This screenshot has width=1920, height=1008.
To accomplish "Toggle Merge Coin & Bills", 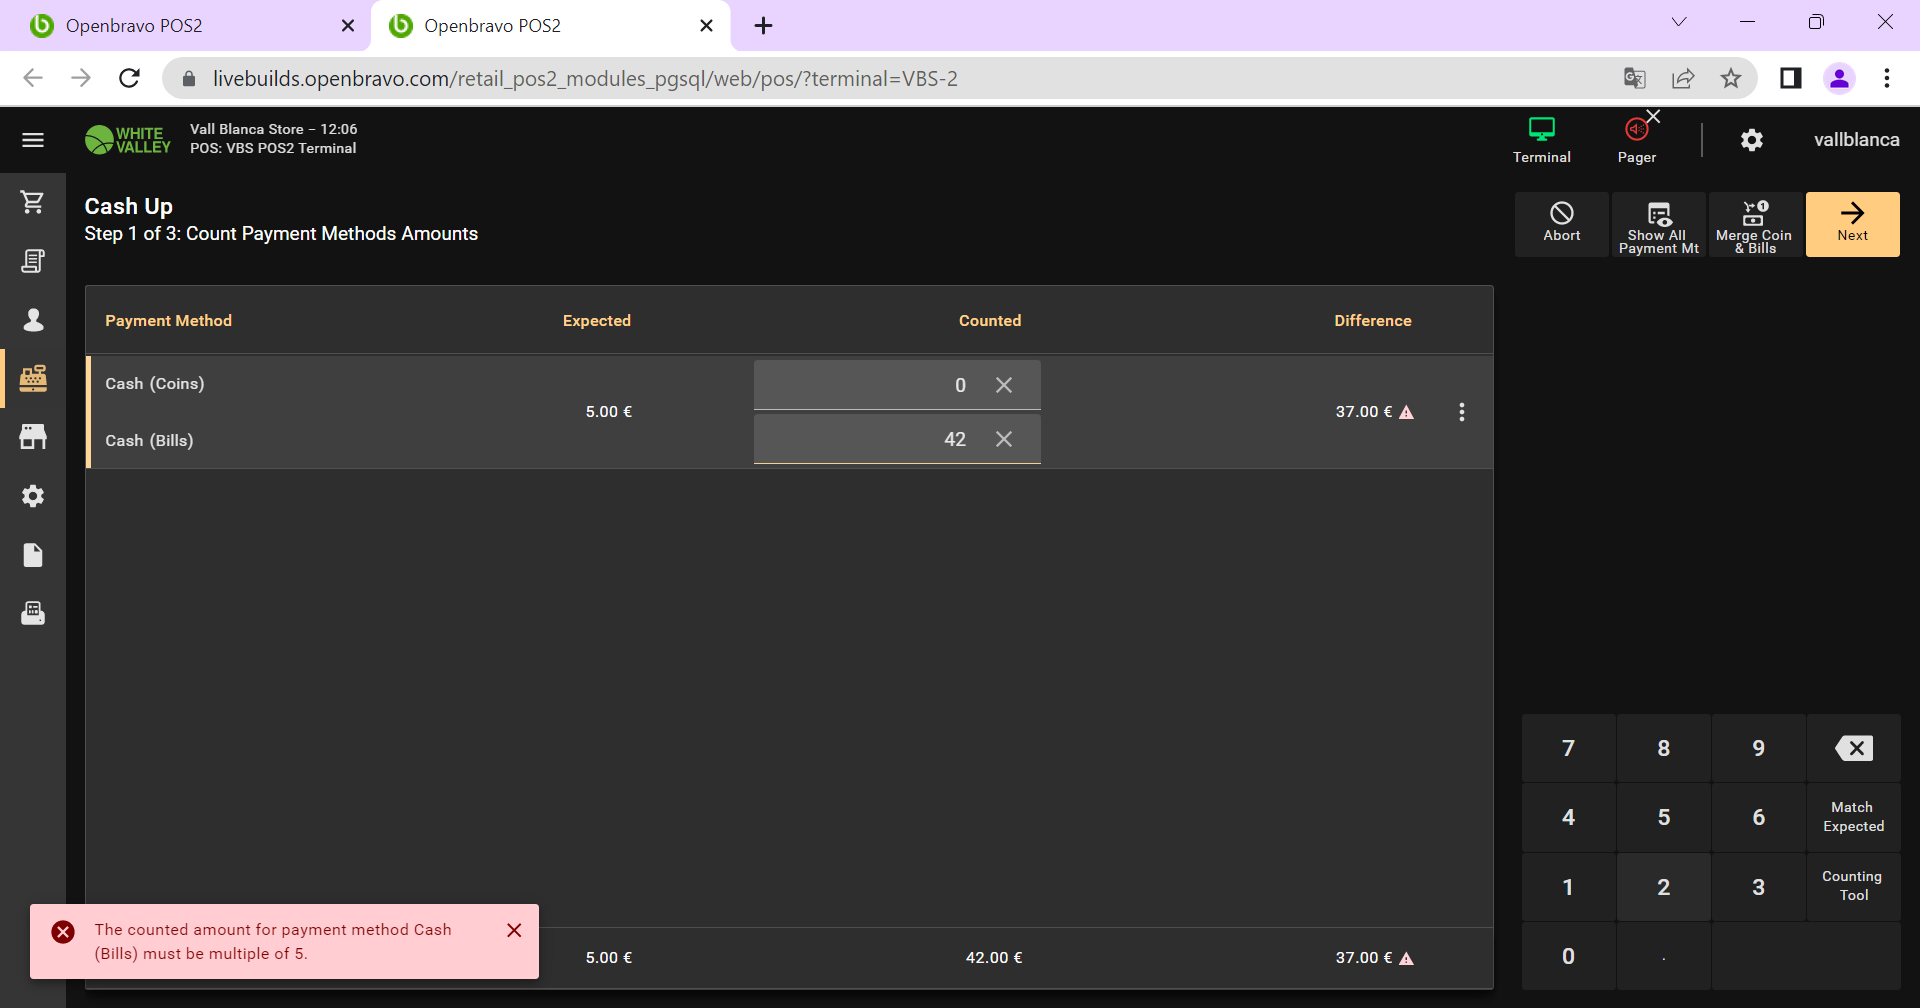I will 1754,225.
